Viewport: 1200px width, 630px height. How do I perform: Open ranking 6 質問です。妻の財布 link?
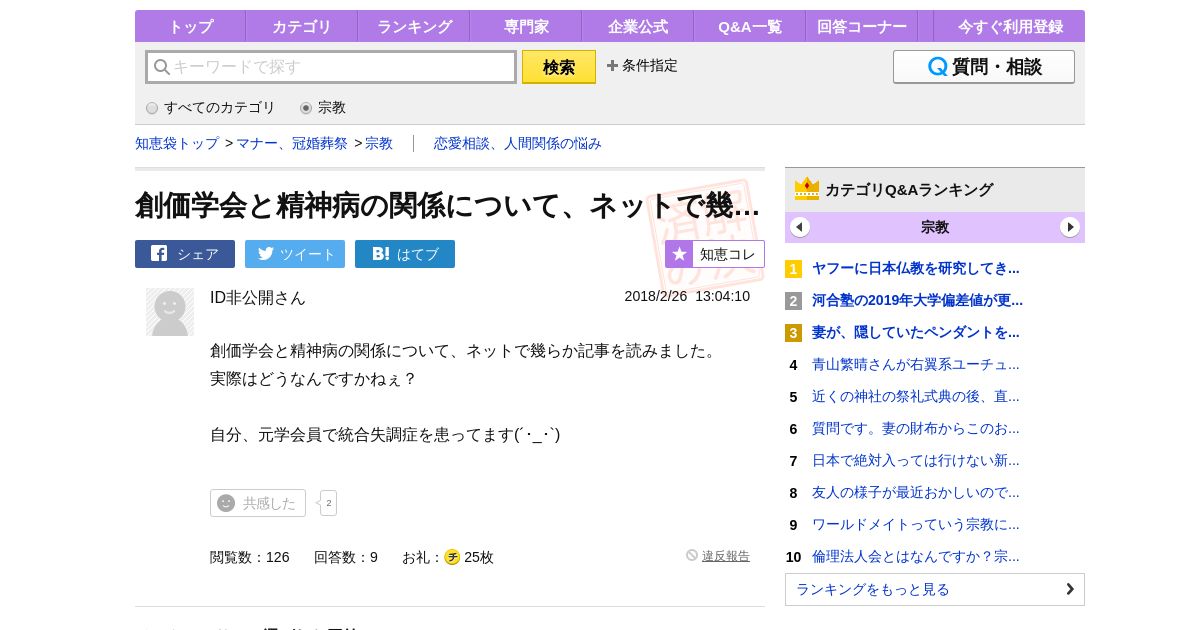point(916,428)
